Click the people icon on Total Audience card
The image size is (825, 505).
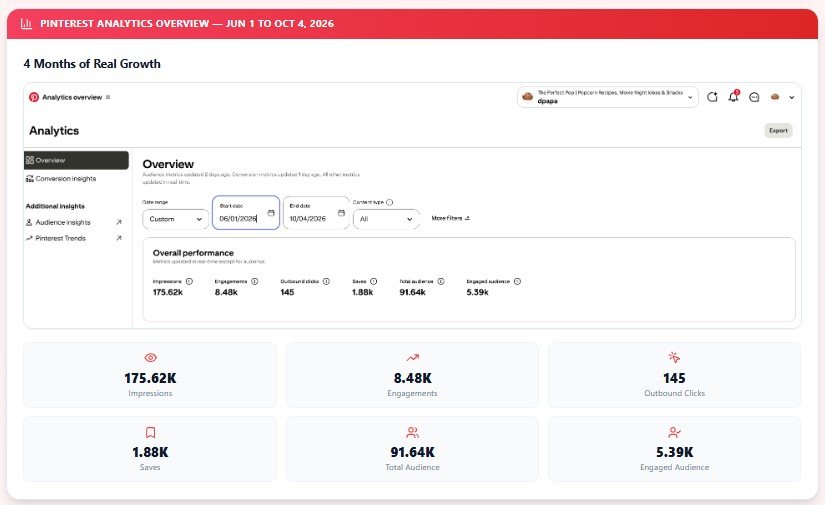(412, 432)
